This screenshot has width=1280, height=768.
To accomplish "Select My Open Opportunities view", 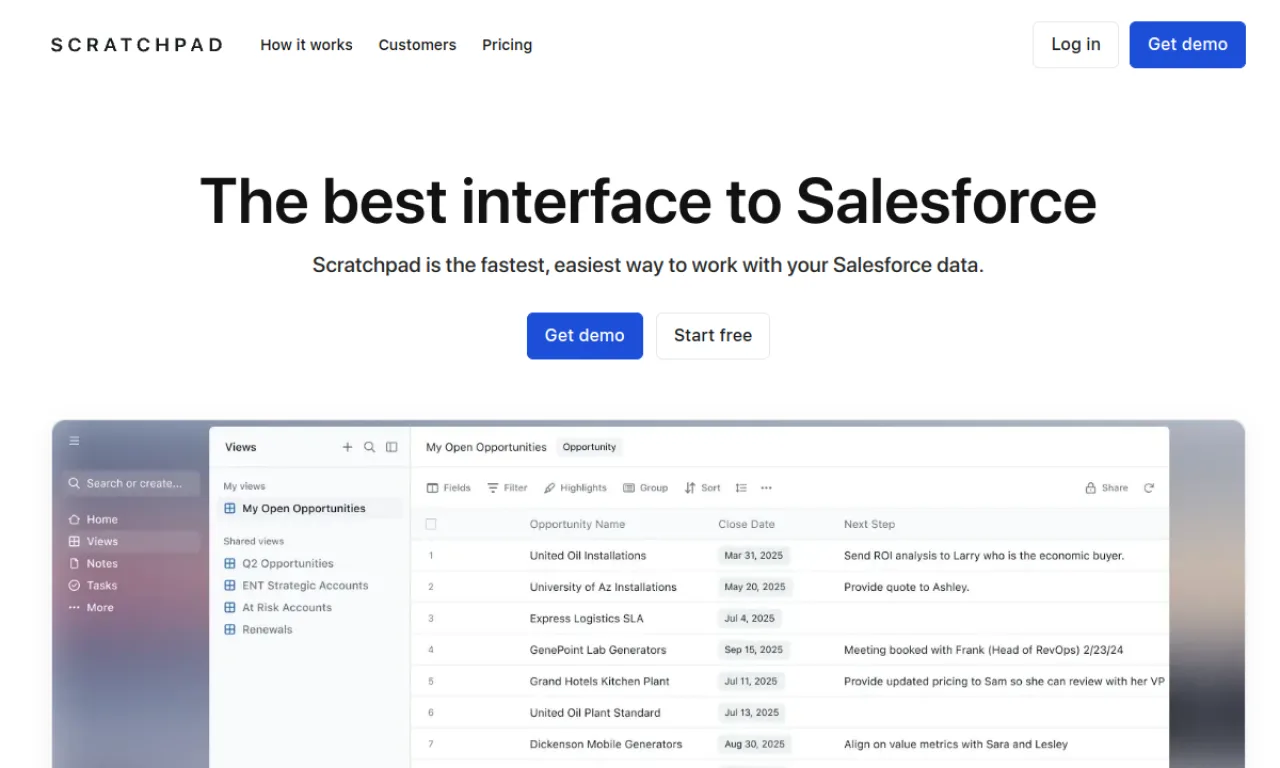I will (x=311, y=508).
